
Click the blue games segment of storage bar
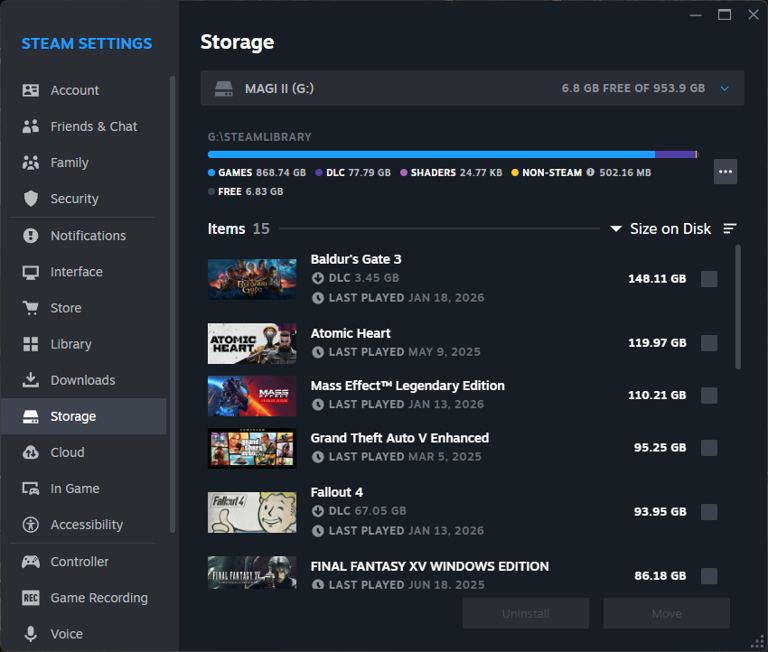pos(432,154)
